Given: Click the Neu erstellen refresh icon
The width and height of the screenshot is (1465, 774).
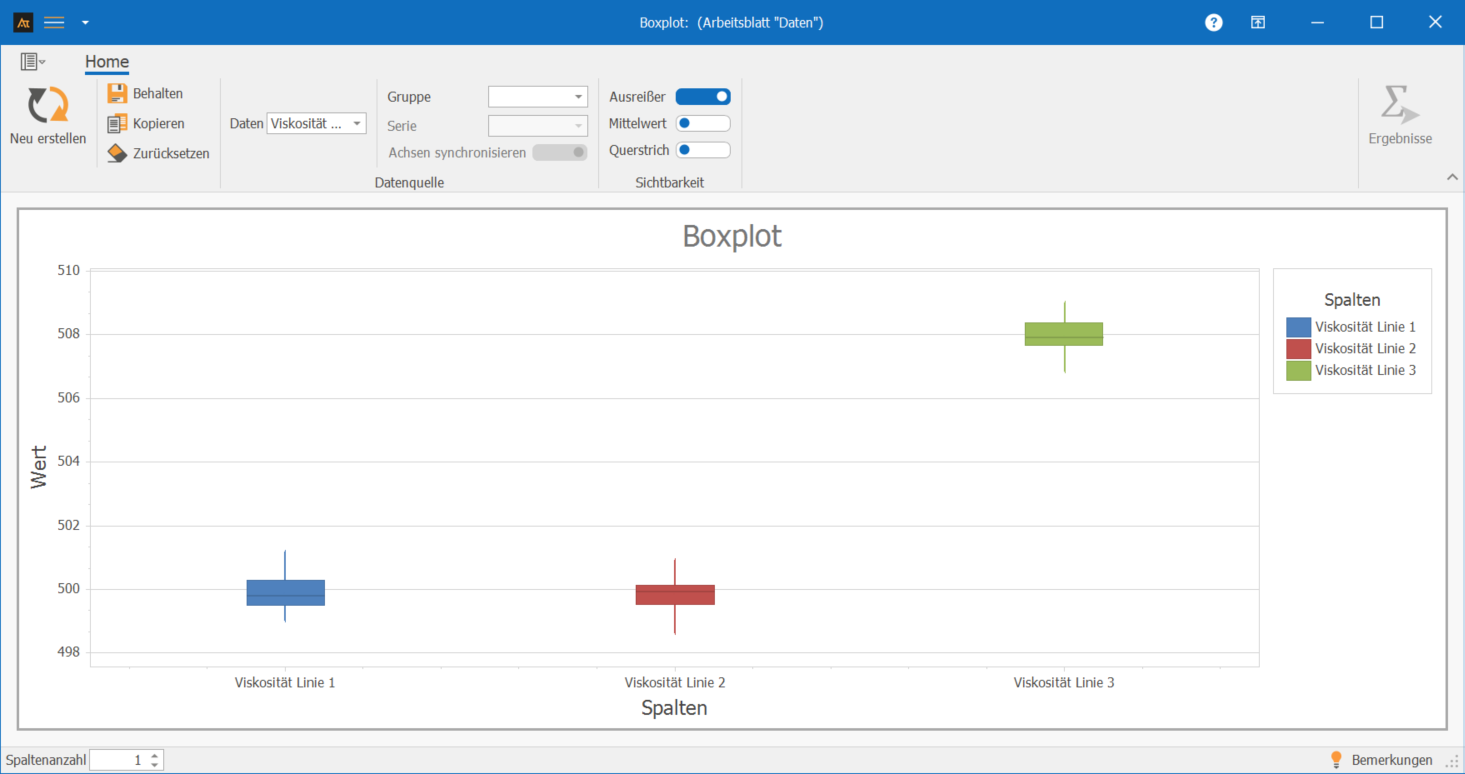Looking at the screenshot, I should click(47, 106).
